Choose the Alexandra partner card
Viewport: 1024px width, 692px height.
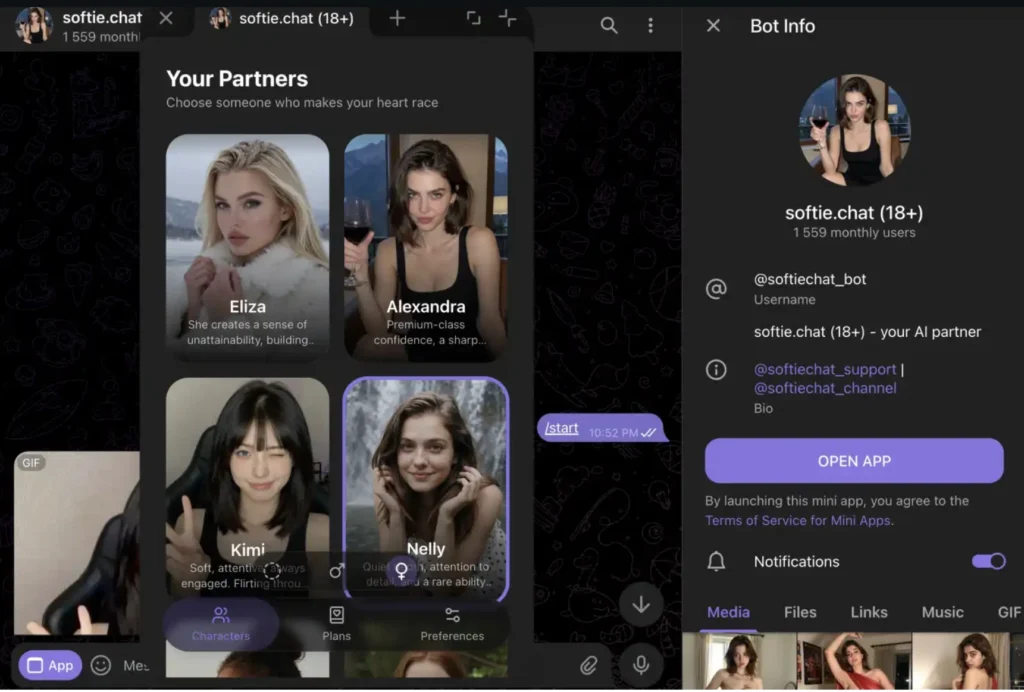426,247
